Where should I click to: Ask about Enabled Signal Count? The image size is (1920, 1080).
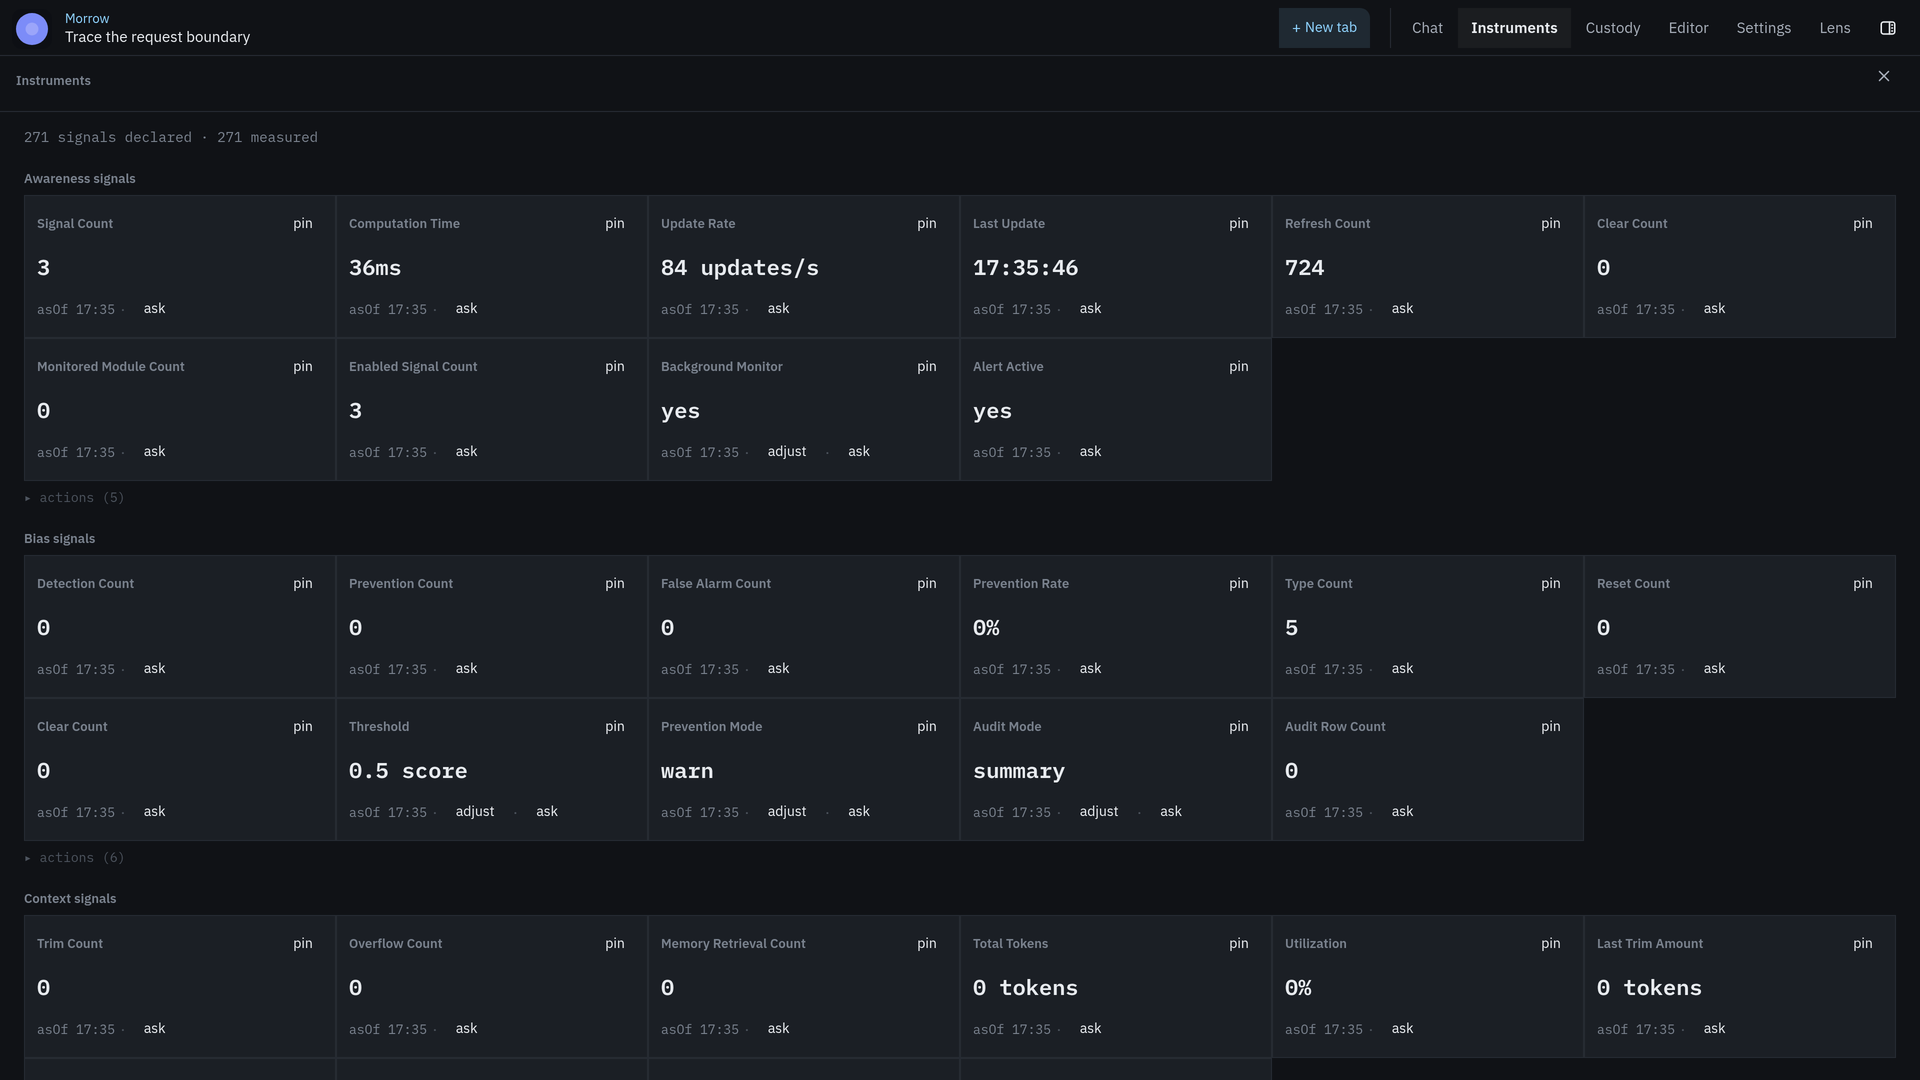[x=467, y=451]
